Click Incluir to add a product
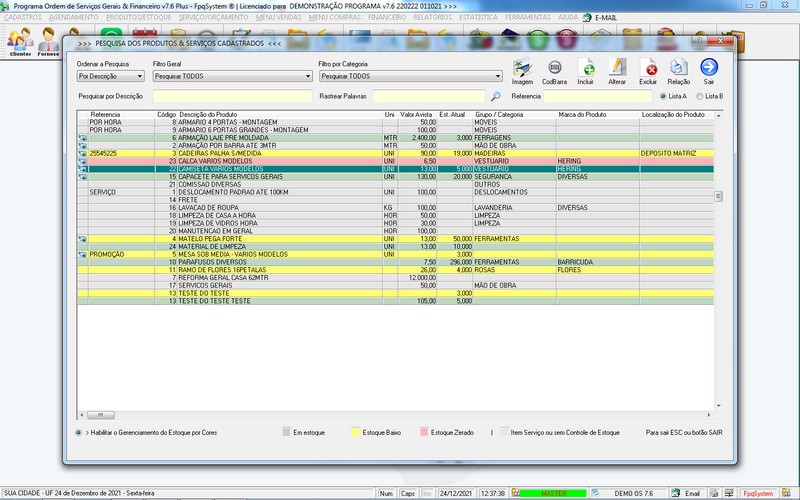This screenshot has width=800, height=500. 586,68
